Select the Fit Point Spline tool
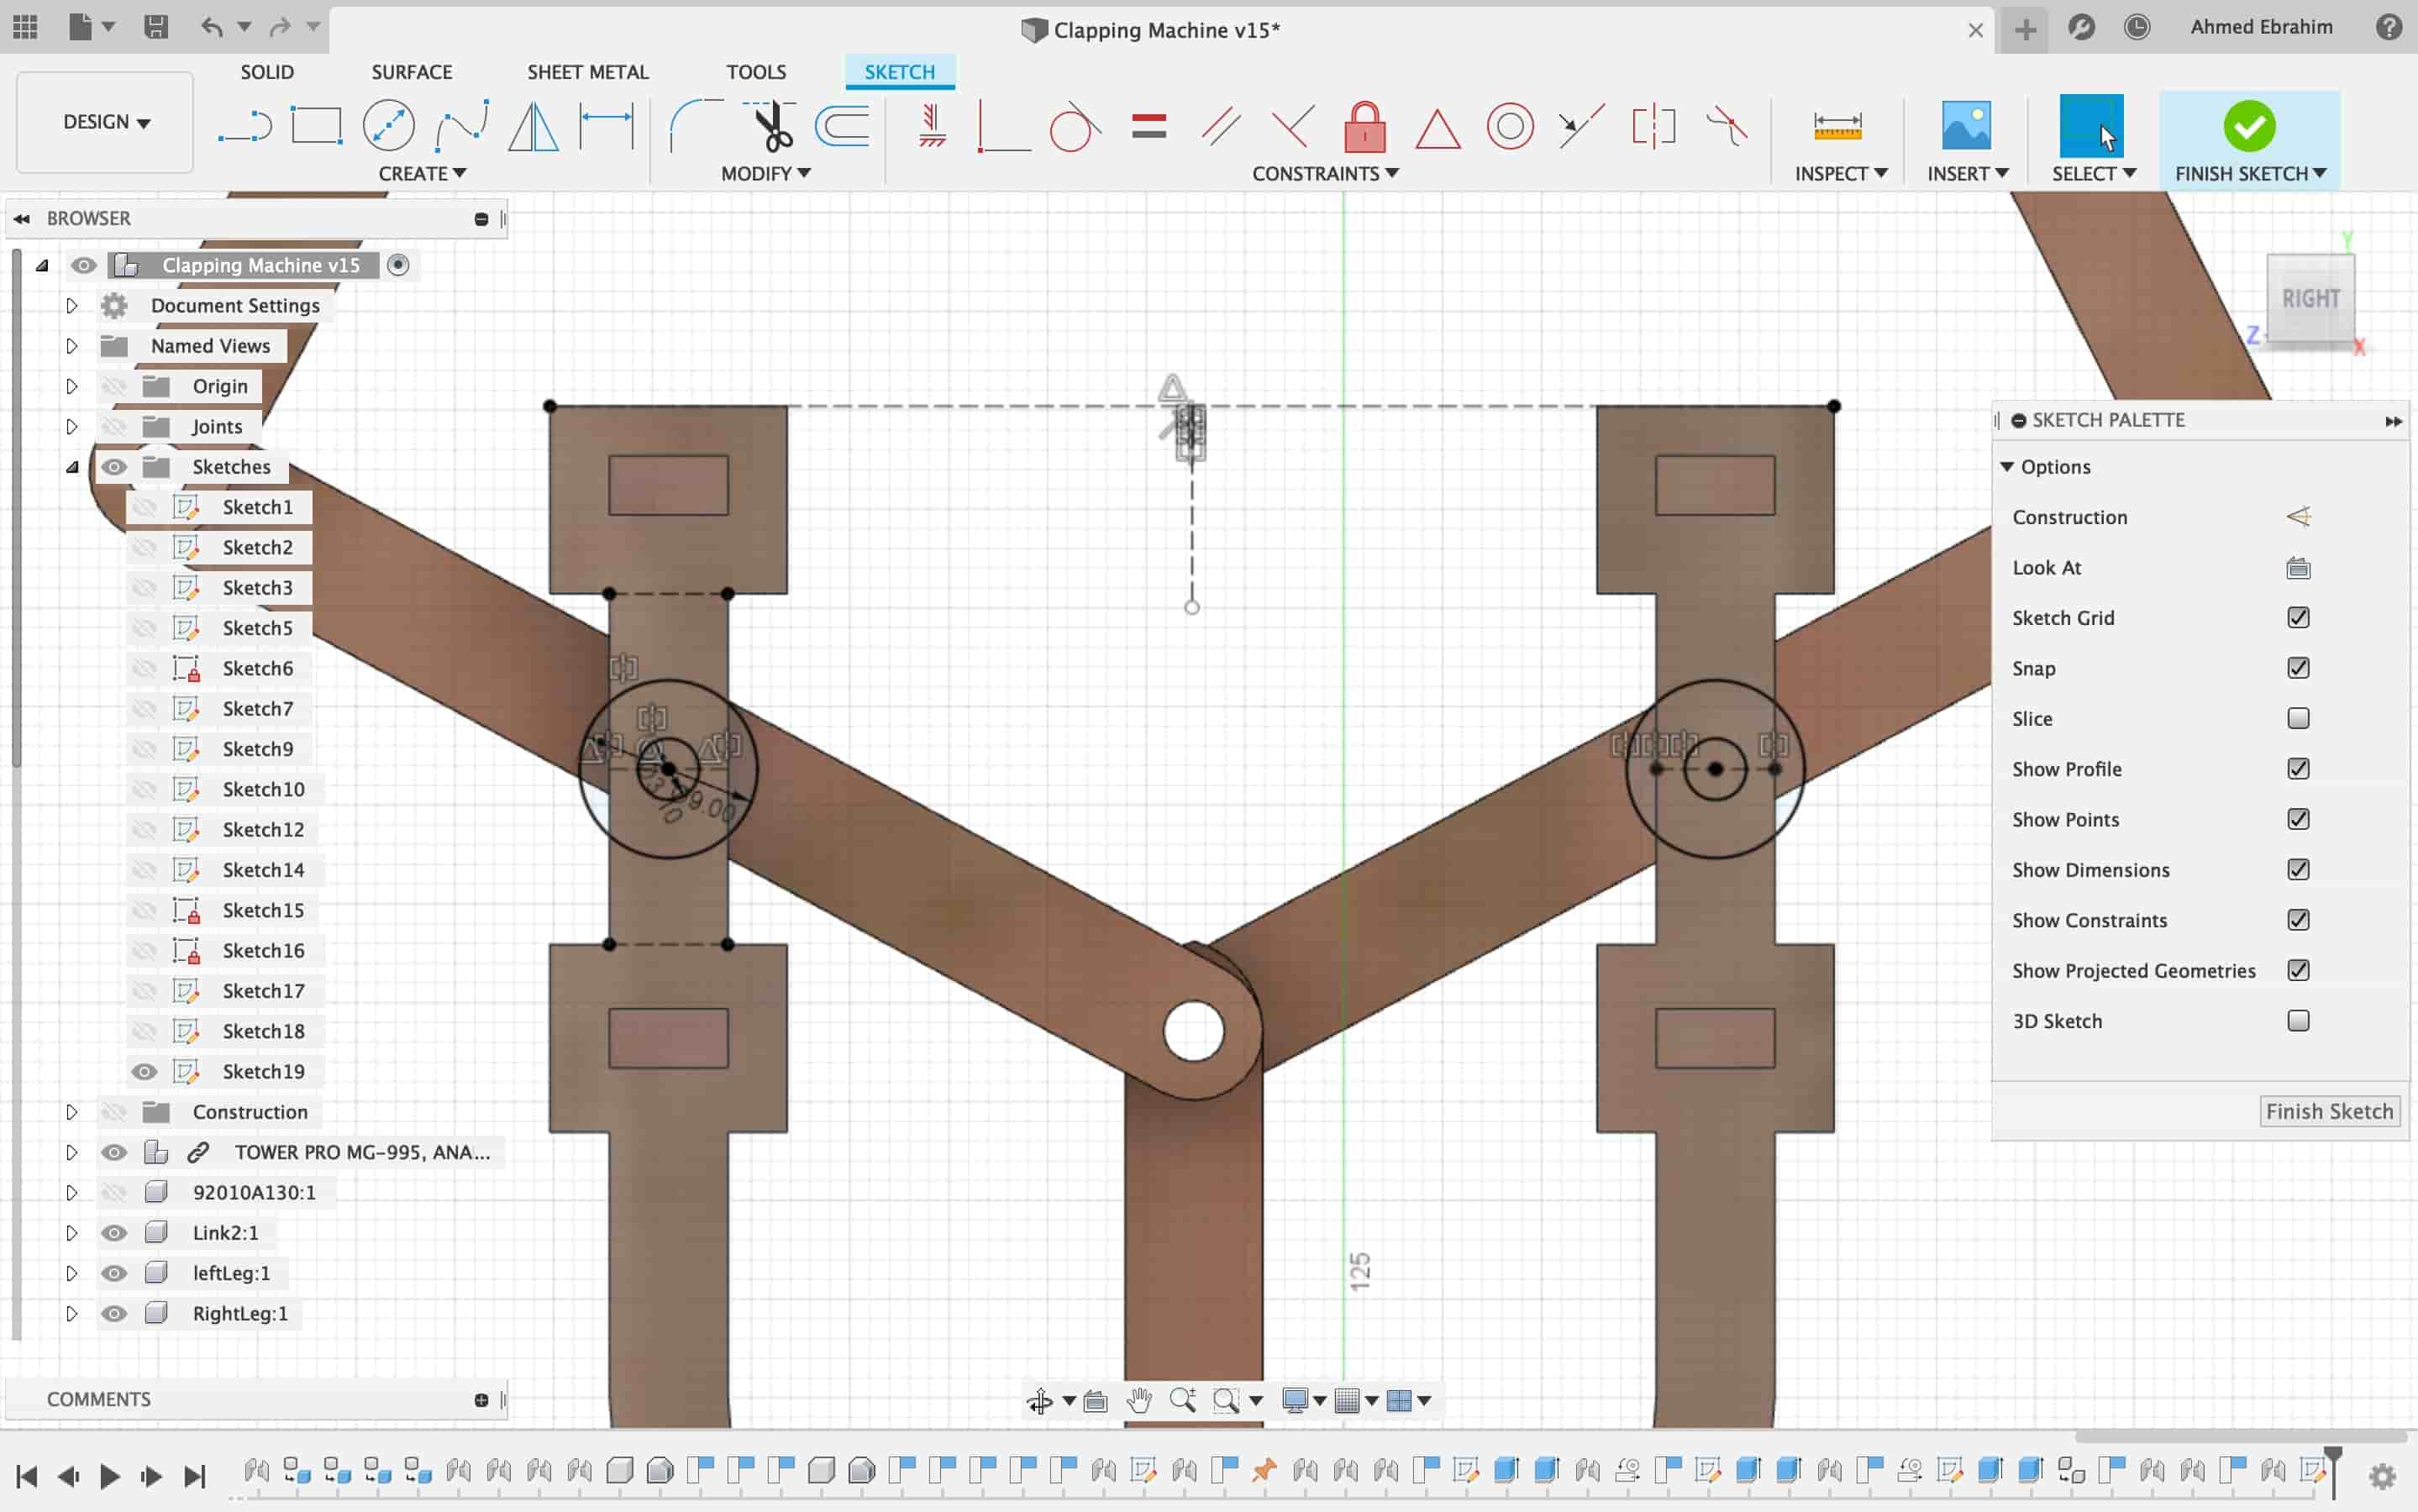 pyautogui.click(x=462, y=127)
